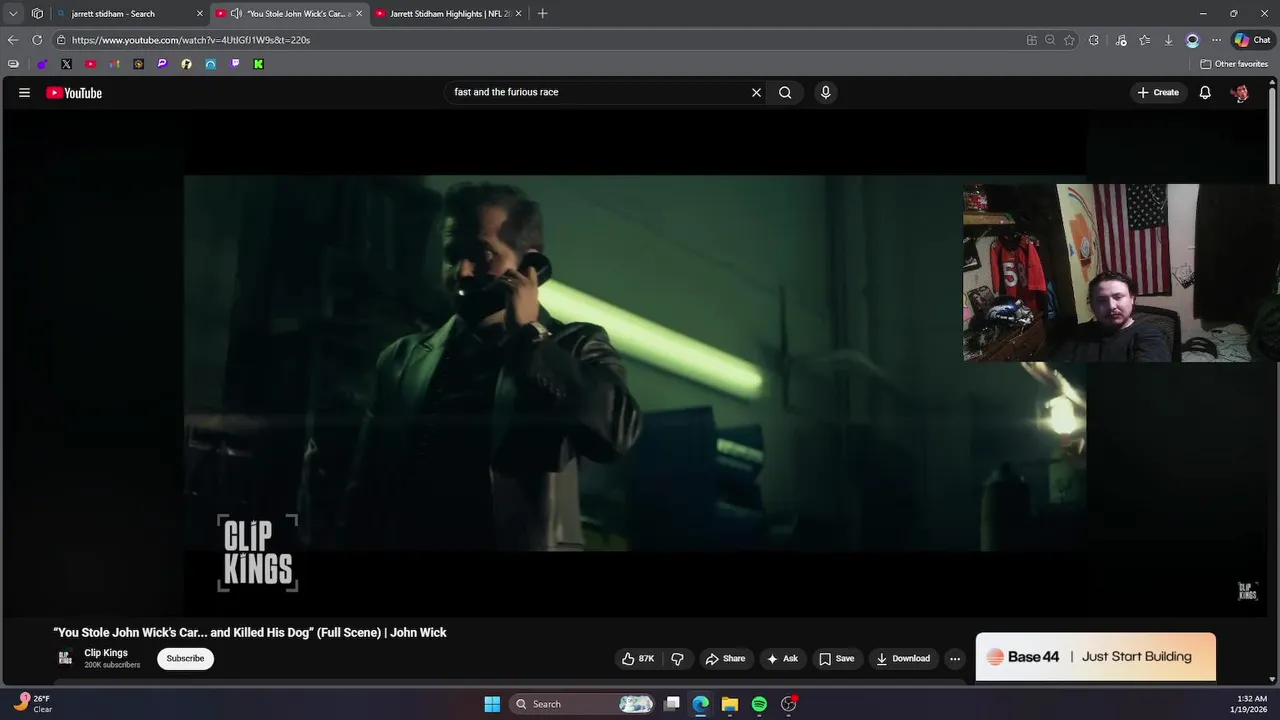Expand the tab search dropdown arrow
The image size is (1280, 720).
pyautogui.click(x=13, y=14)
